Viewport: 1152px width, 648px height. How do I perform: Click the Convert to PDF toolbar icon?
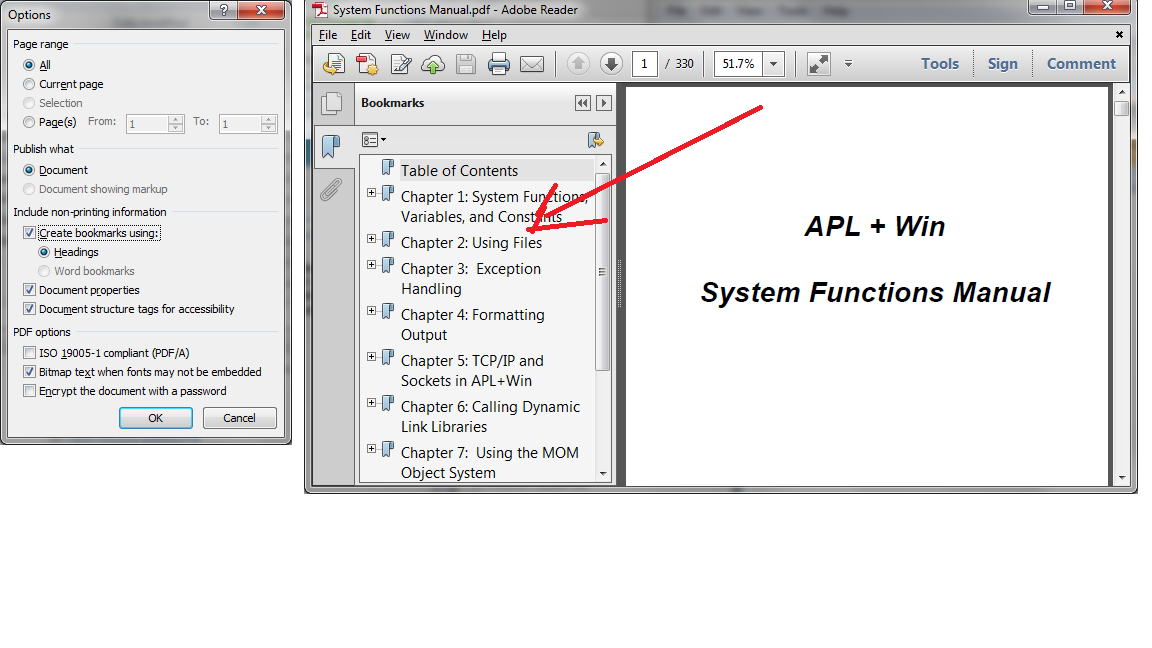point(367,64)
